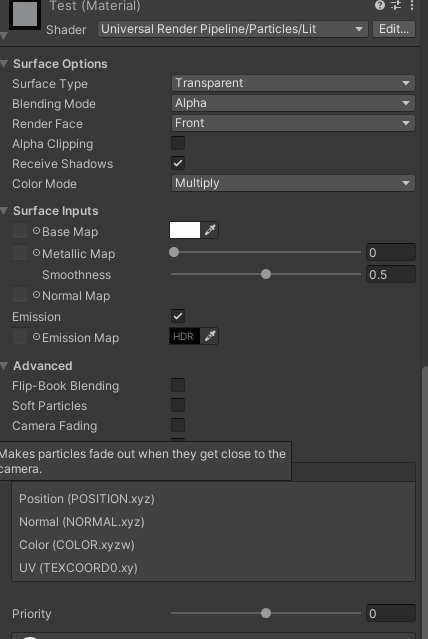Open the Blending Mode dropdown

[x=293, y=103]
